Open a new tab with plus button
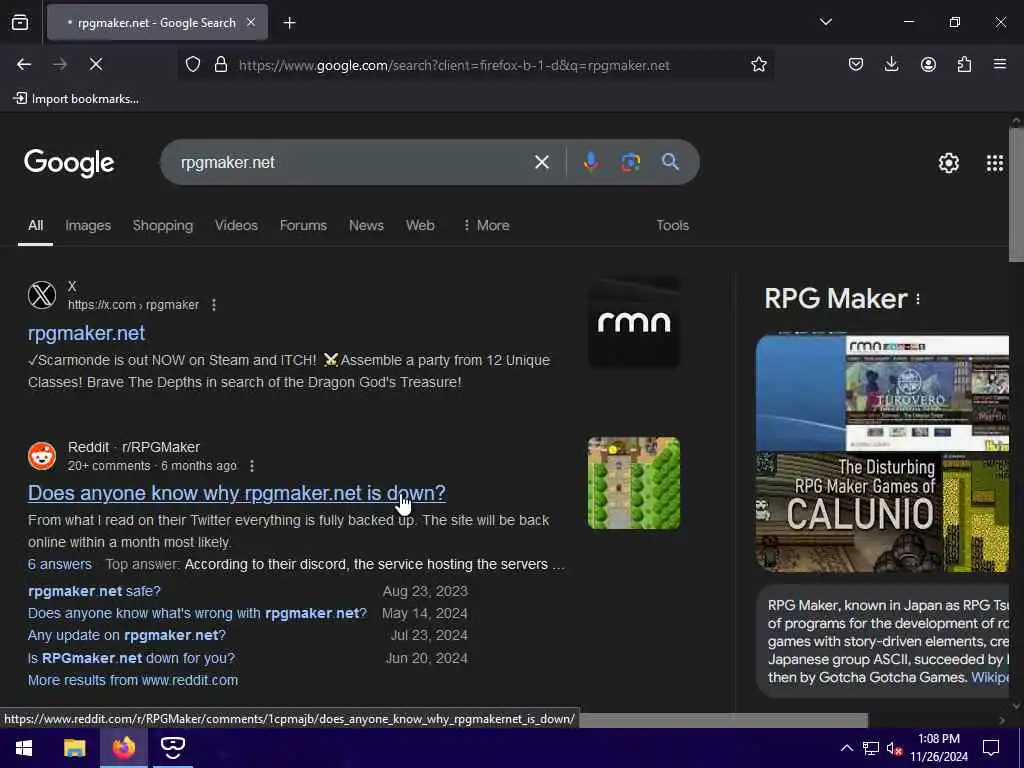1024x768 pixels. point(289,23)
